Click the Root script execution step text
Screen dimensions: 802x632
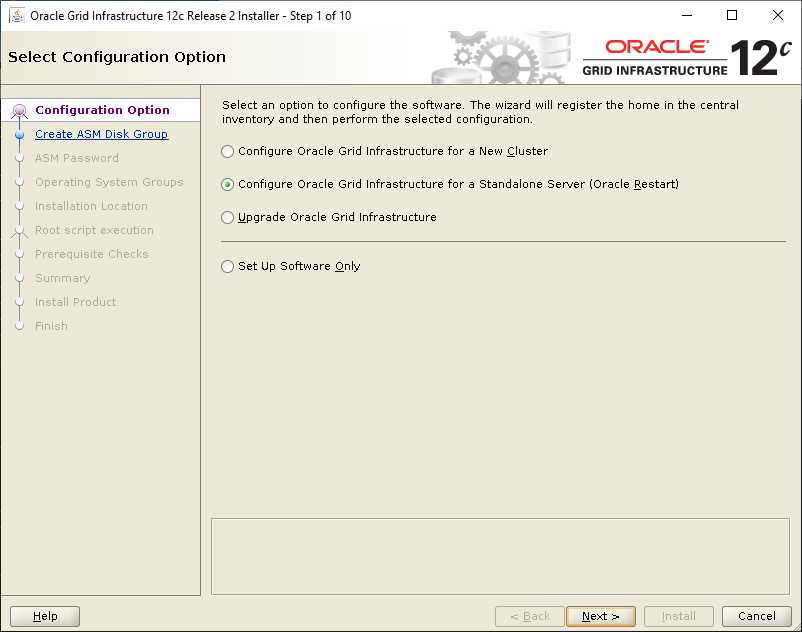pos(94,230)
